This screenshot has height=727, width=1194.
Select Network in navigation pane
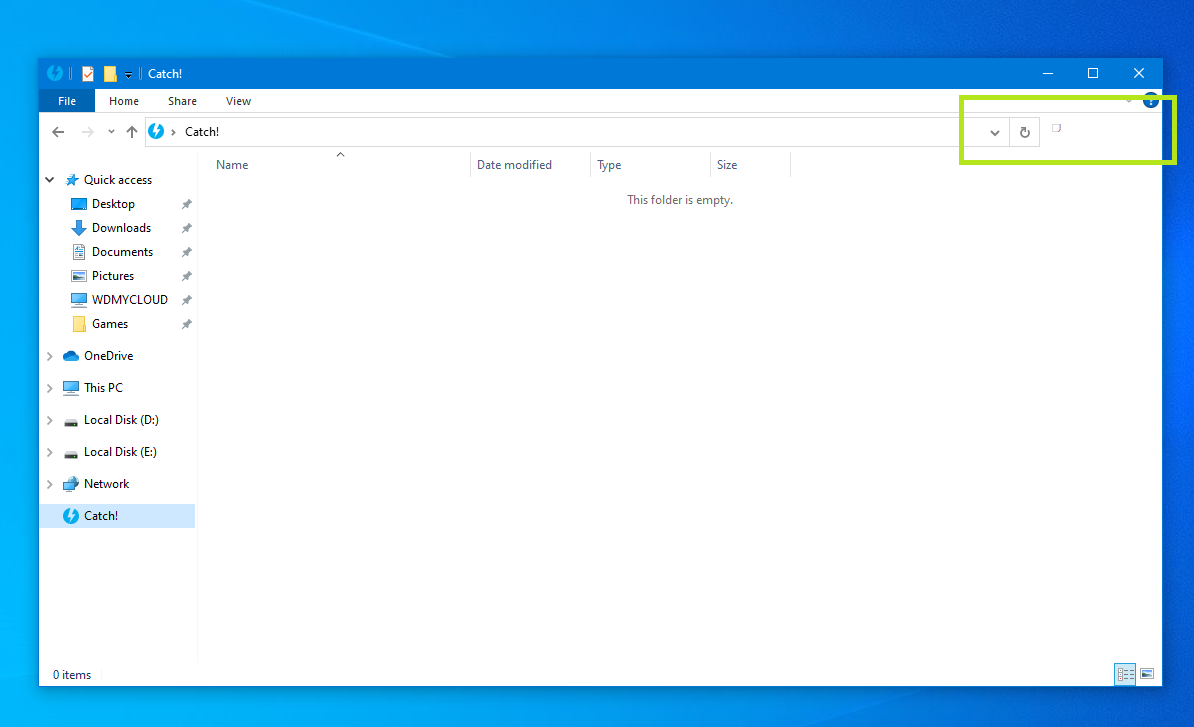pyautogui.click(x=106, y=483)
